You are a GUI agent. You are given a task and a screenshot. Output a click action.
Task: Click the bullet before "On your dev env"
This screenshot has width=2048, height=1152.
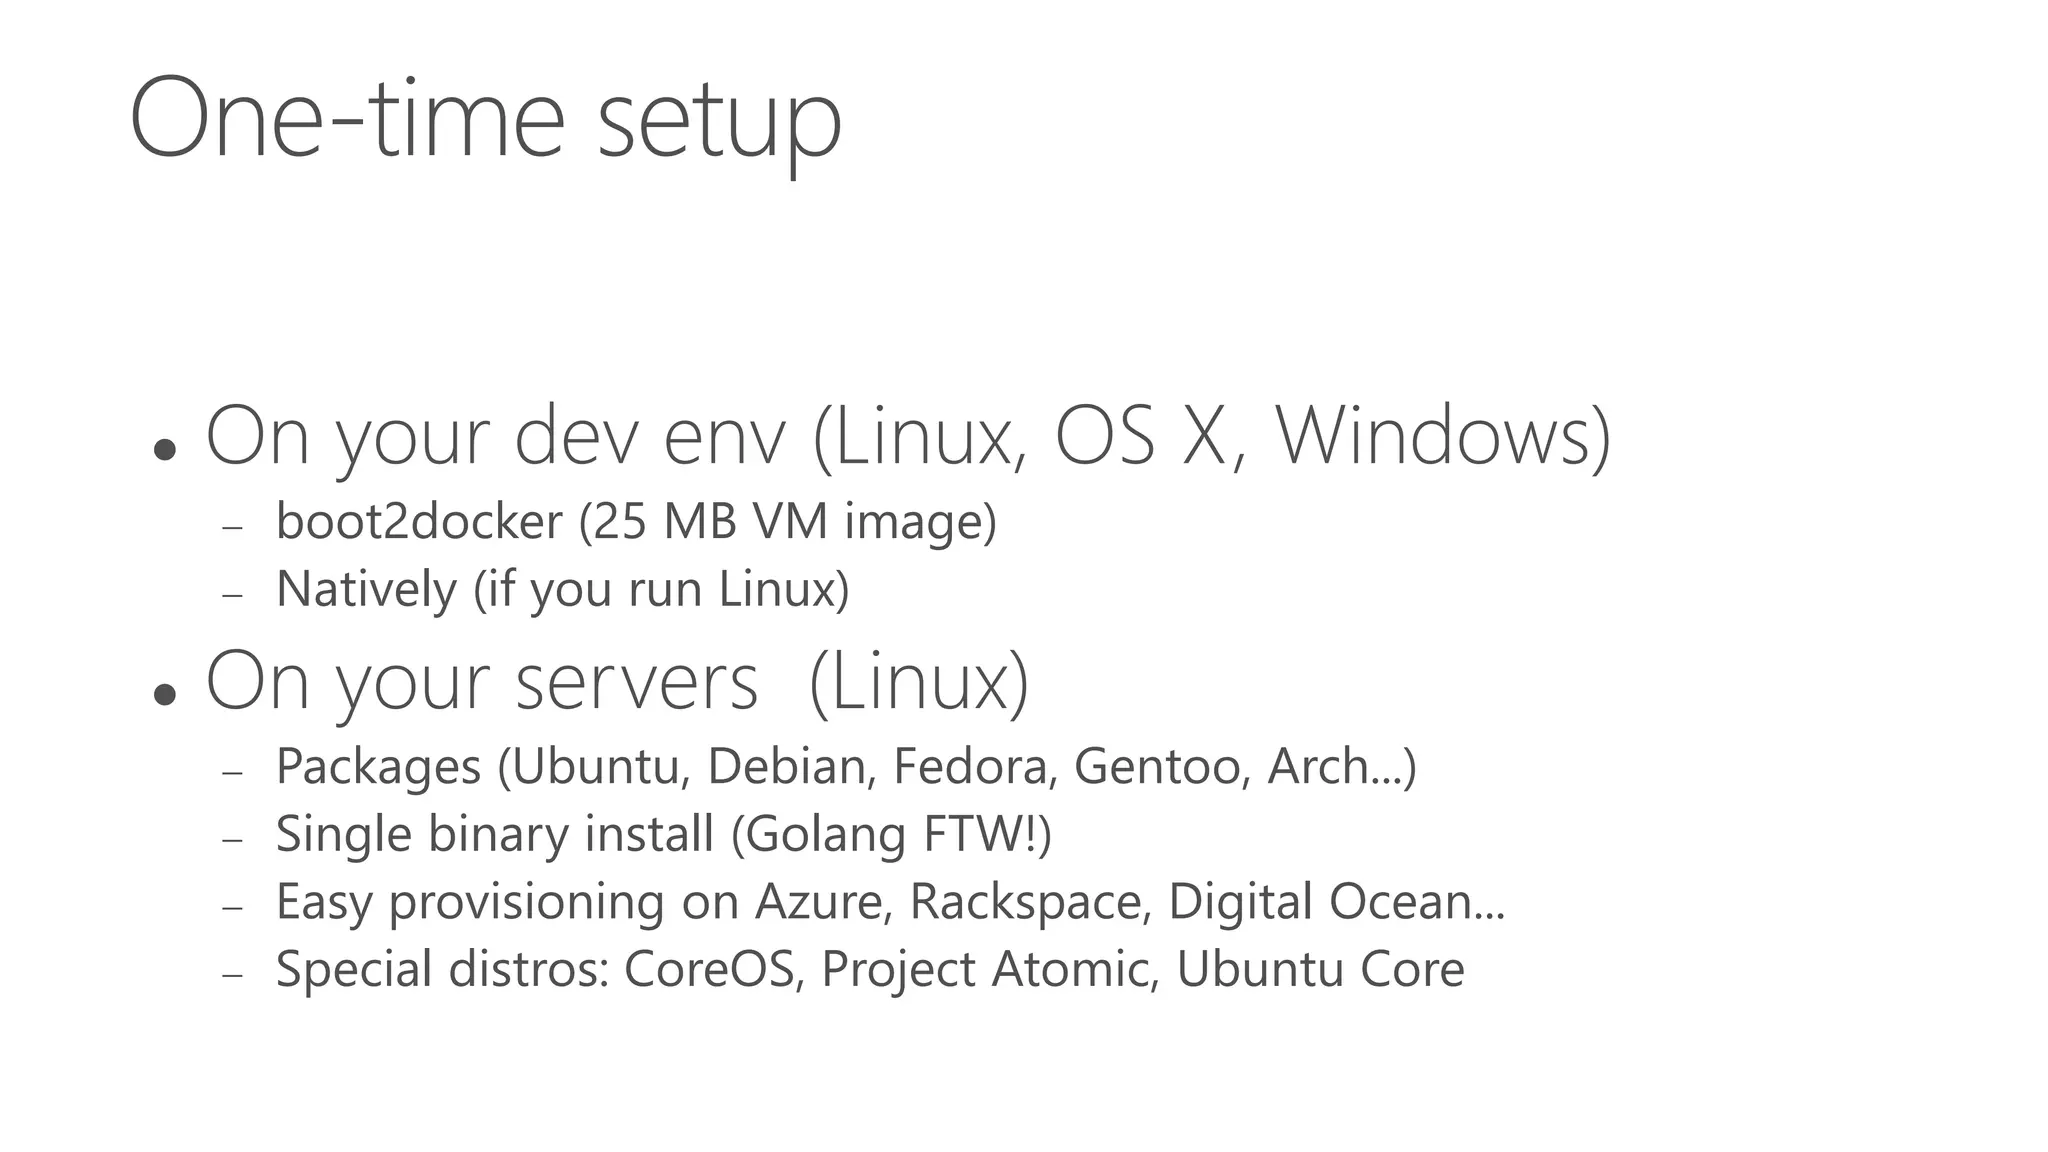click(x=165, y=449)
